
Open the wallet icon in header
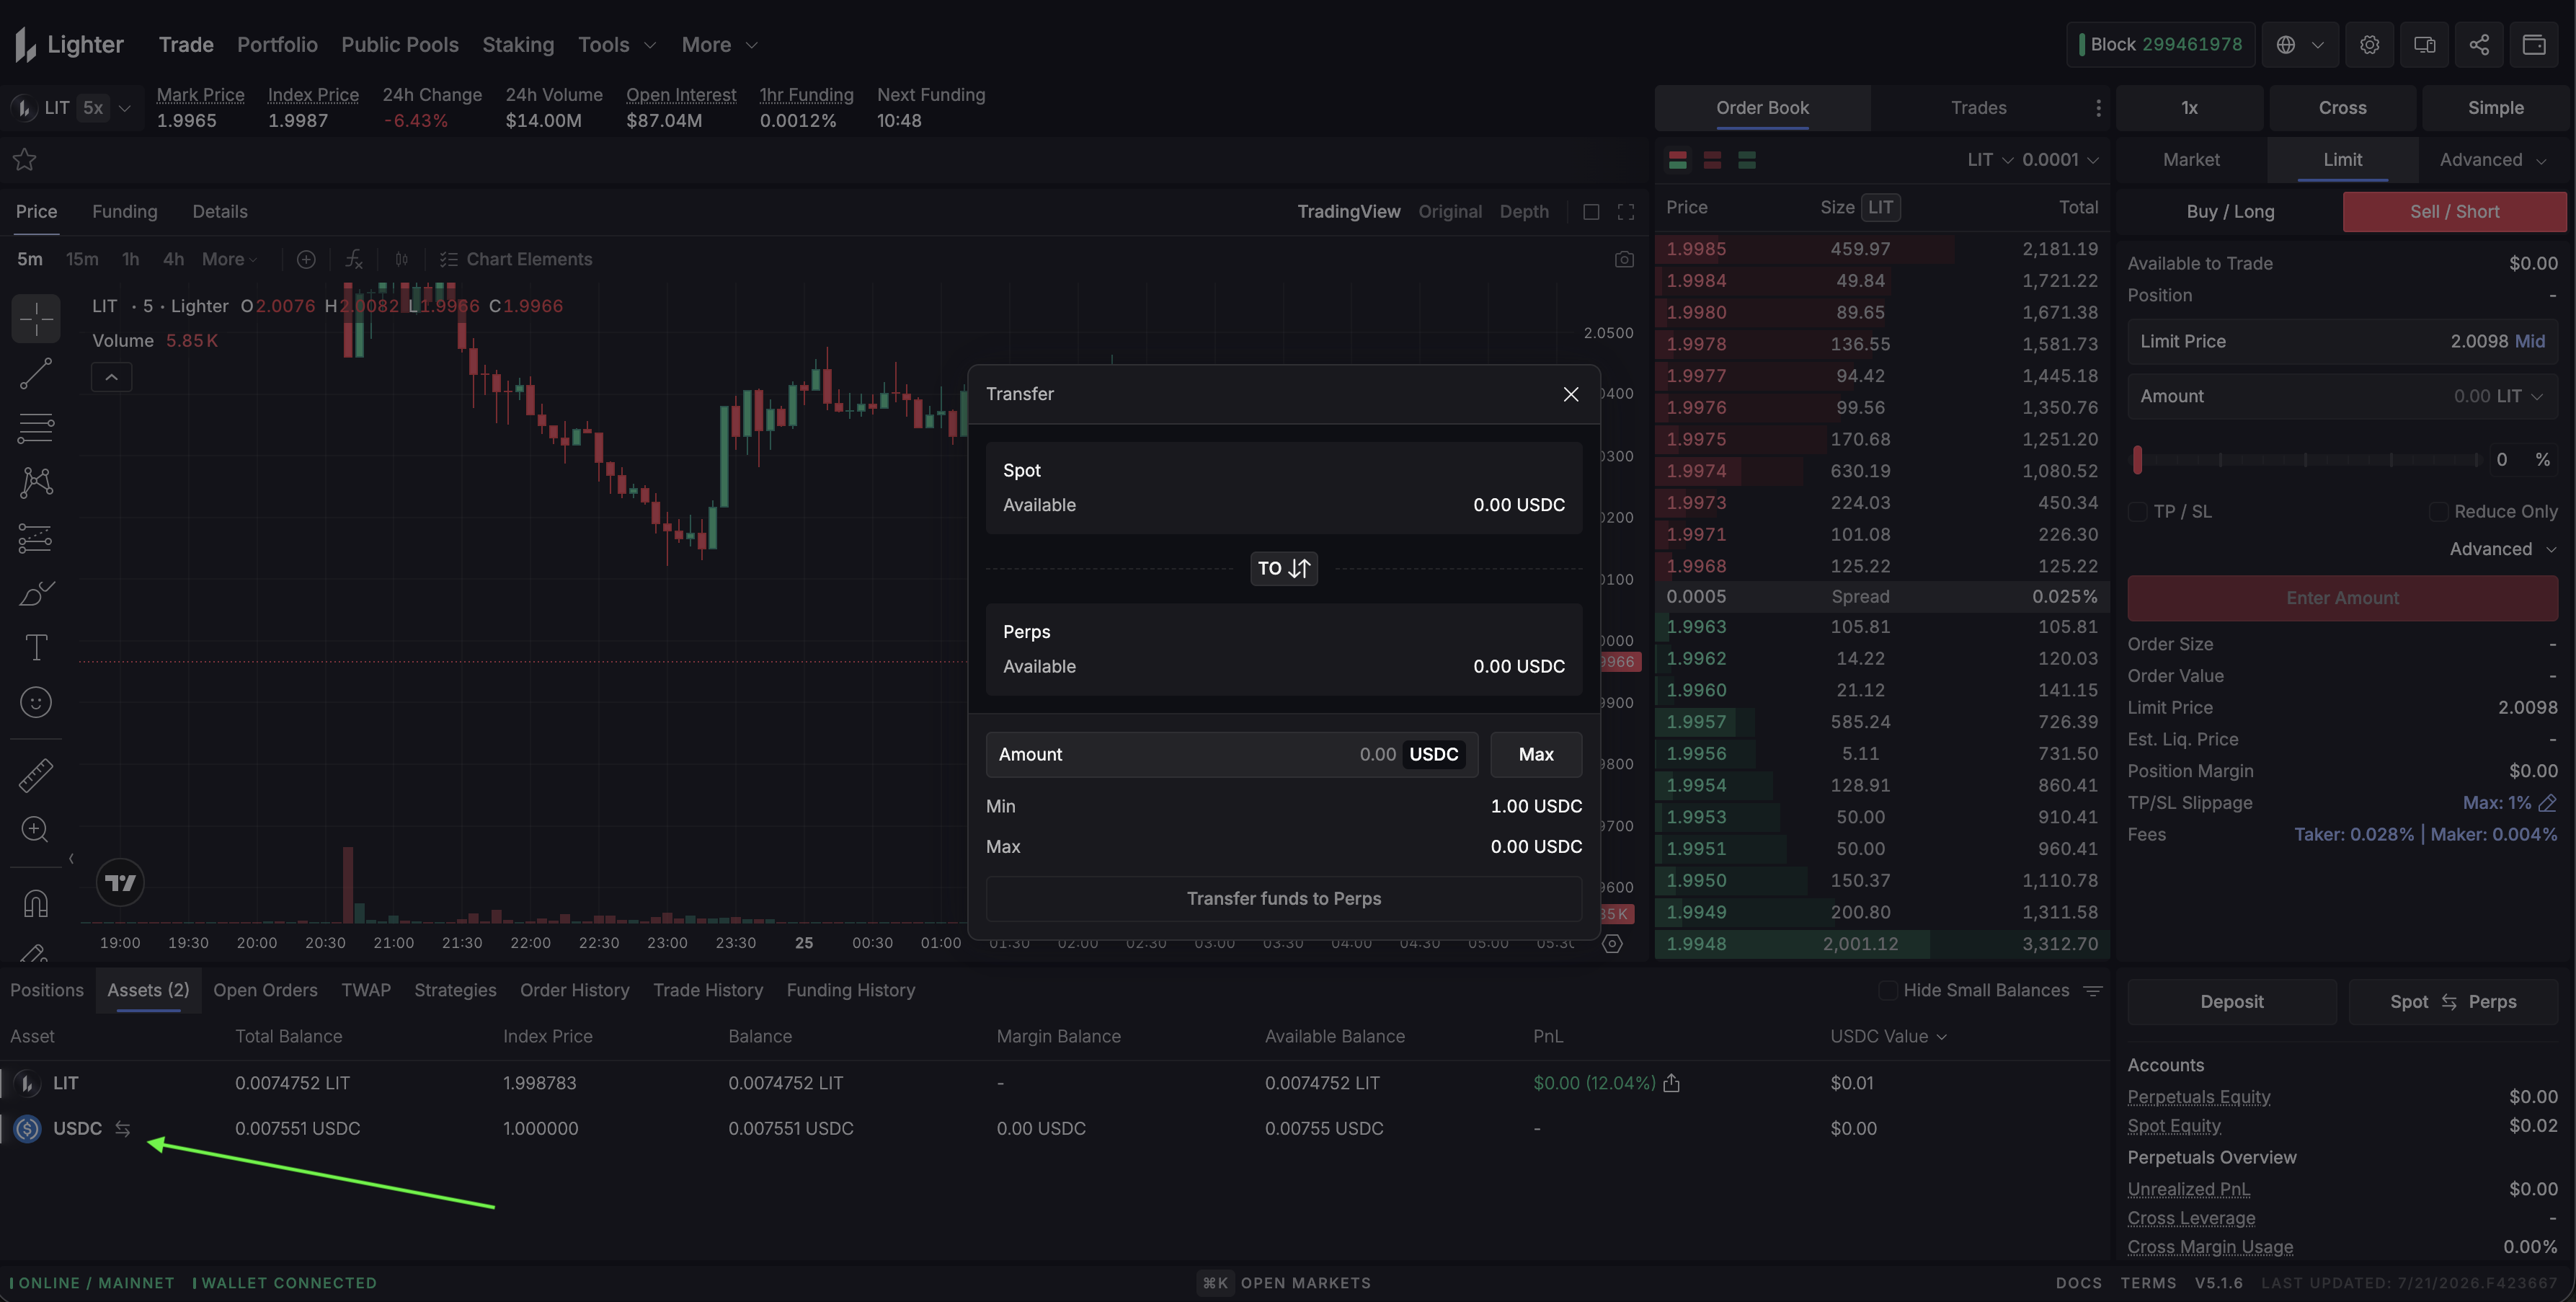pos(2533,45)
